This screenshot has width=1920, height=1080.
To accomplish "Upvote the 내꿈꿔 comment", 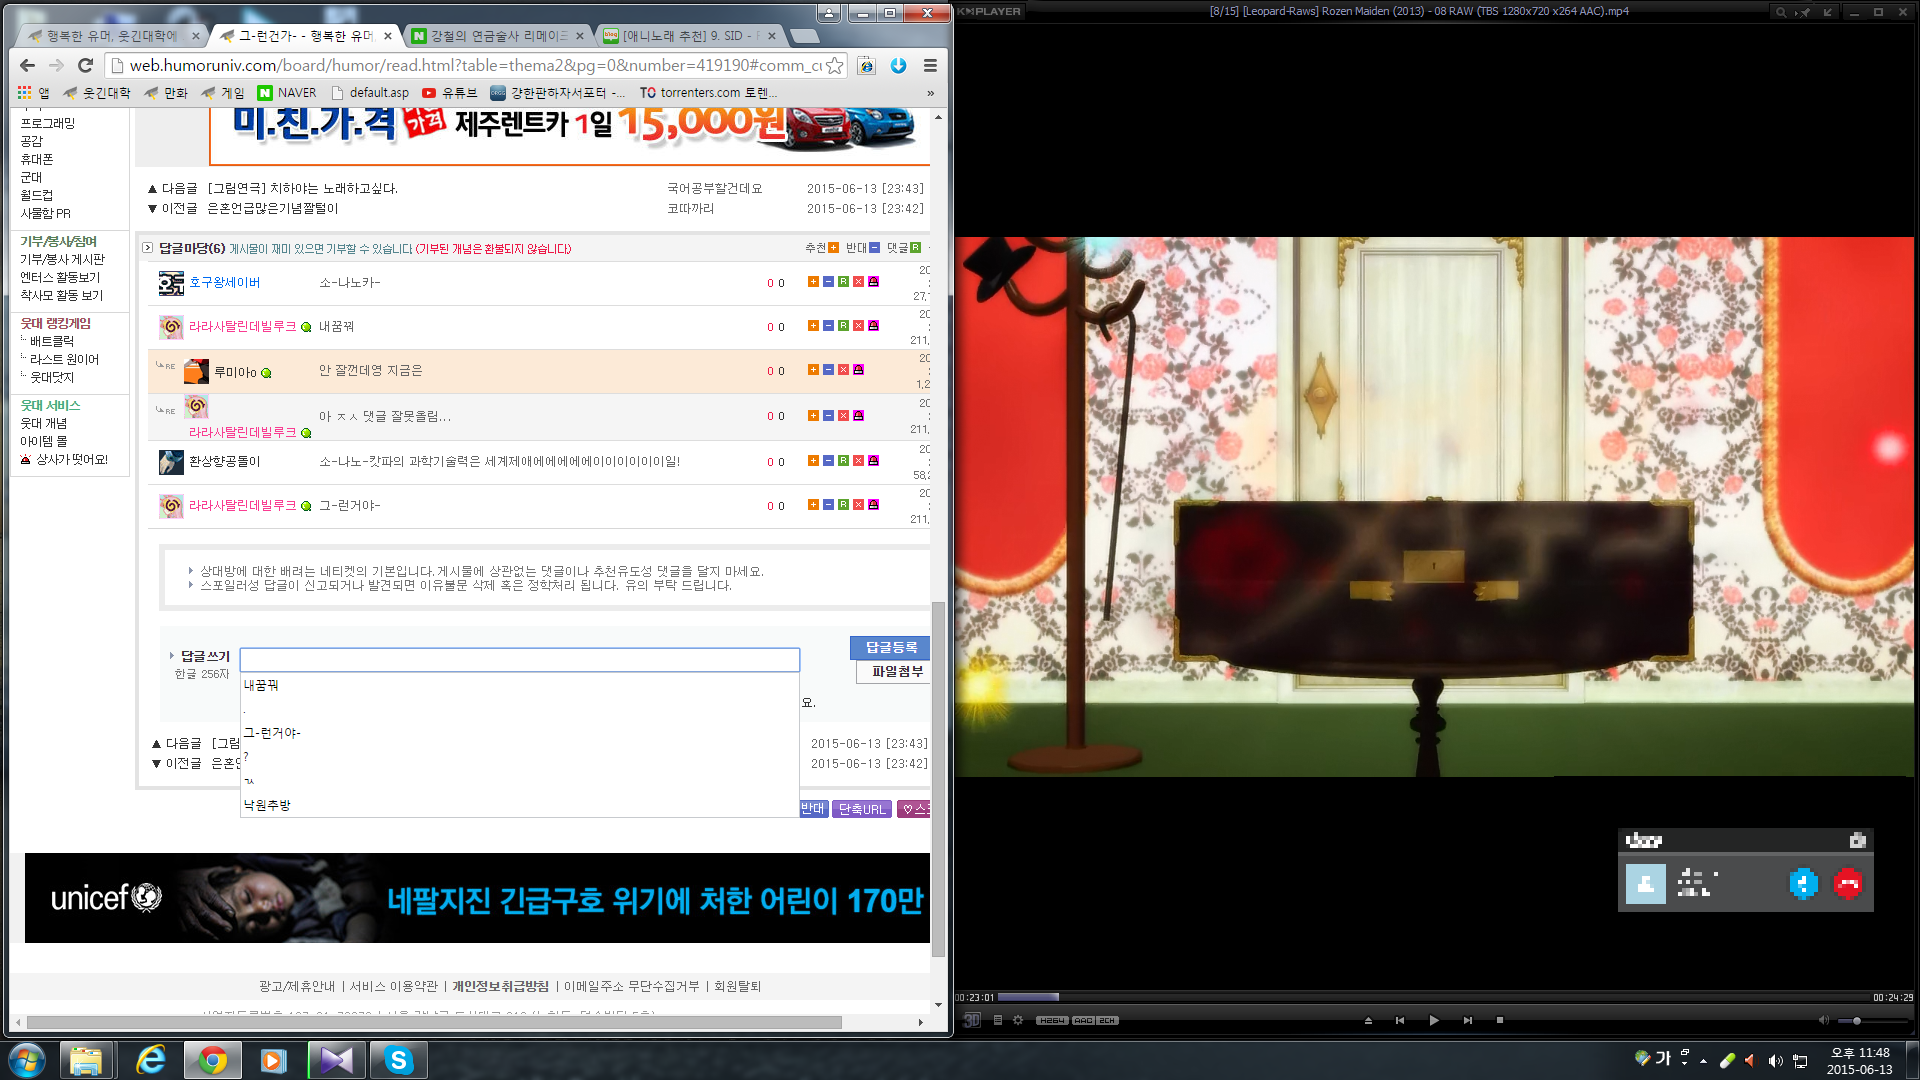I will [813, 326].
